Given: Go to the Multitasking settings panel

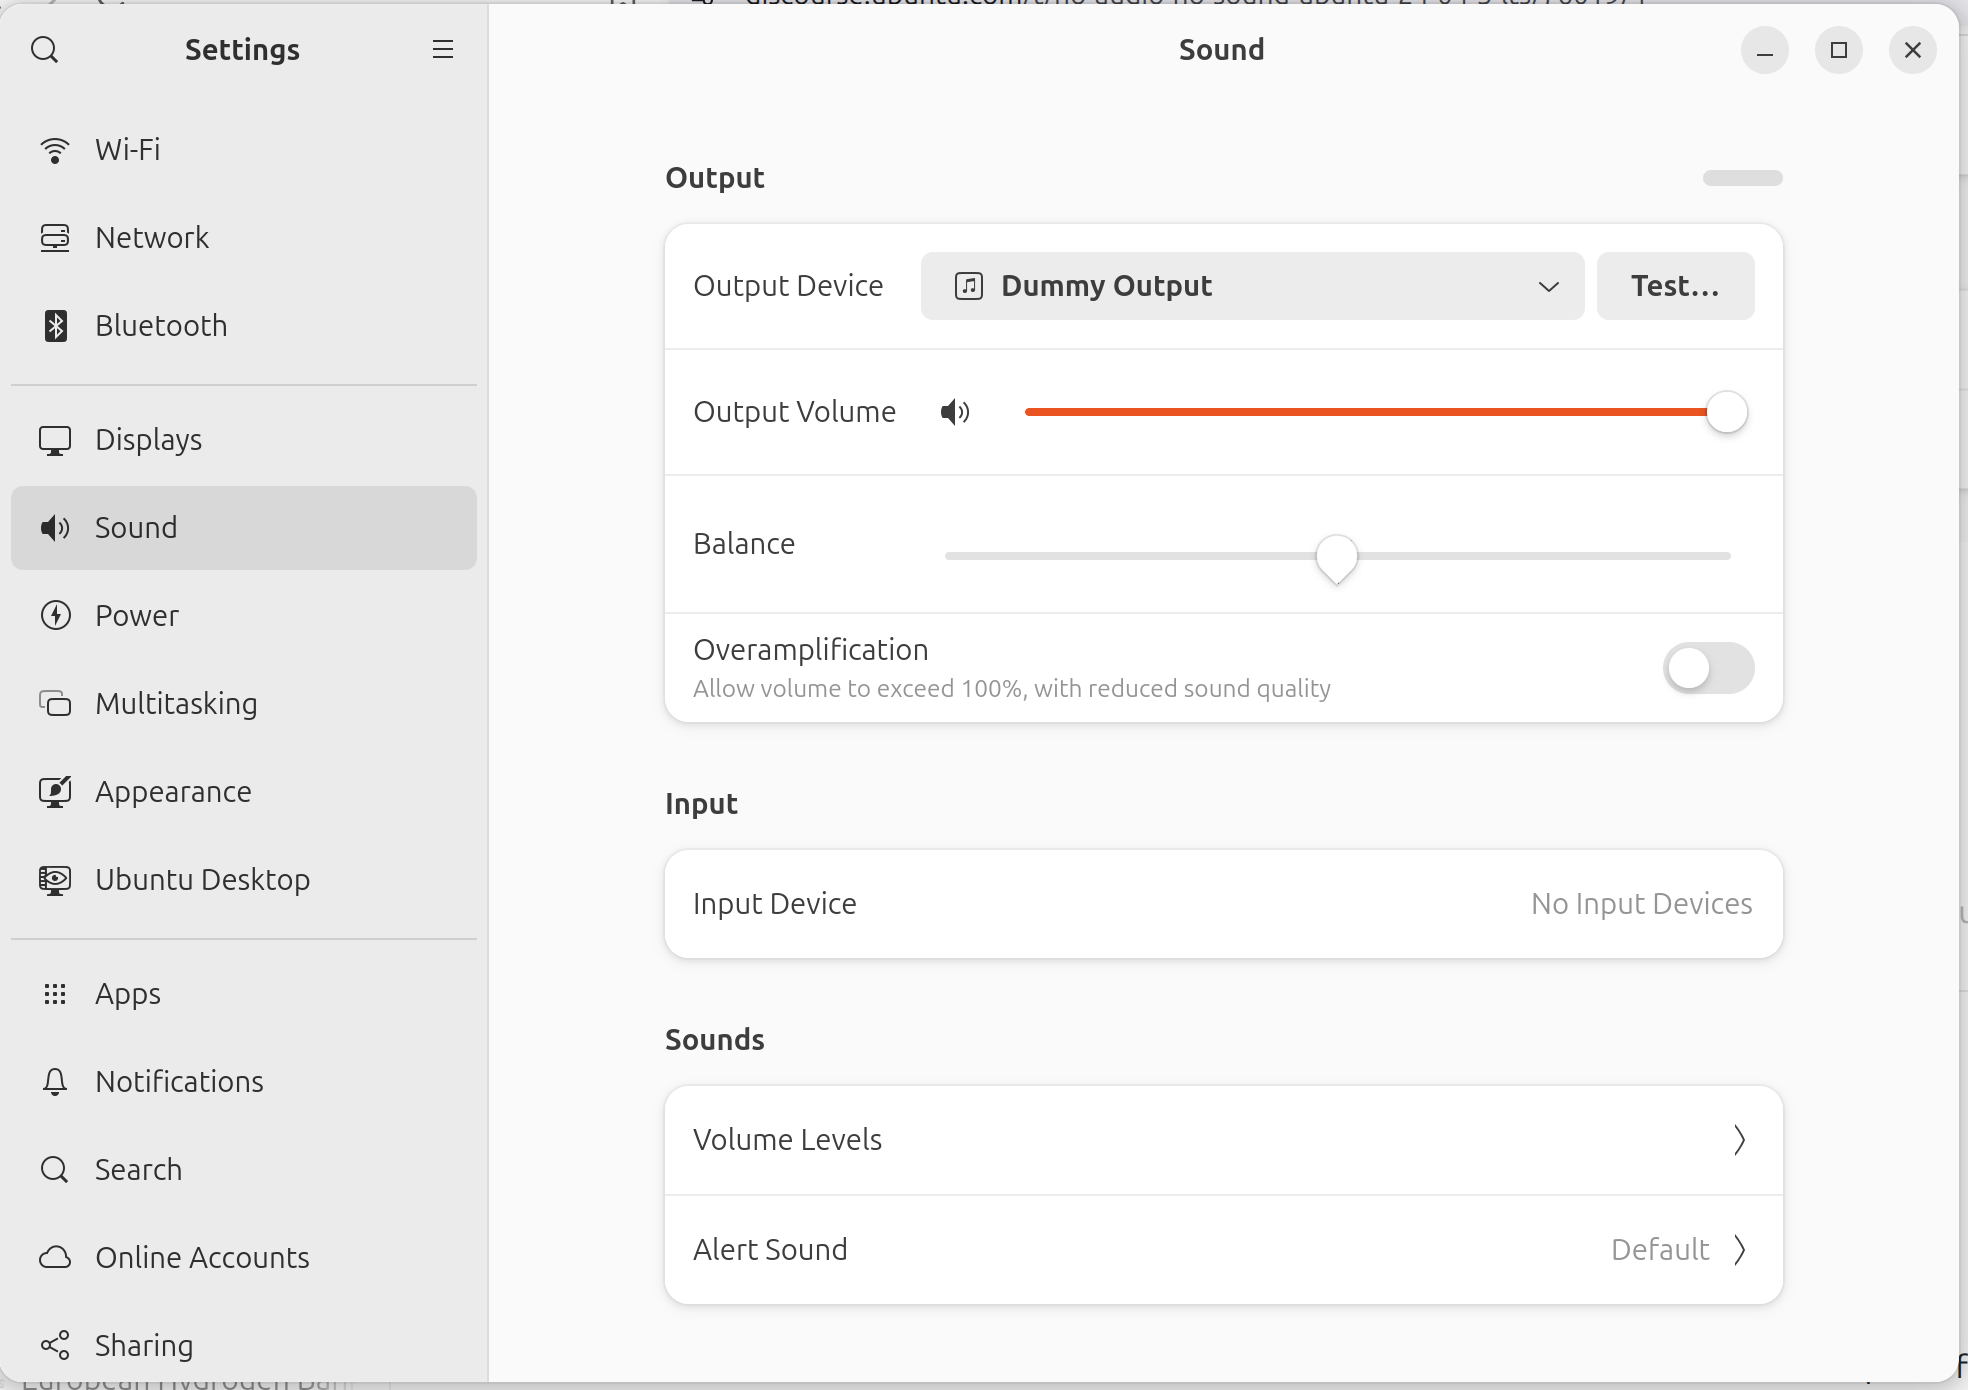Looking at the screenshot, I should [x=176, y=704].
